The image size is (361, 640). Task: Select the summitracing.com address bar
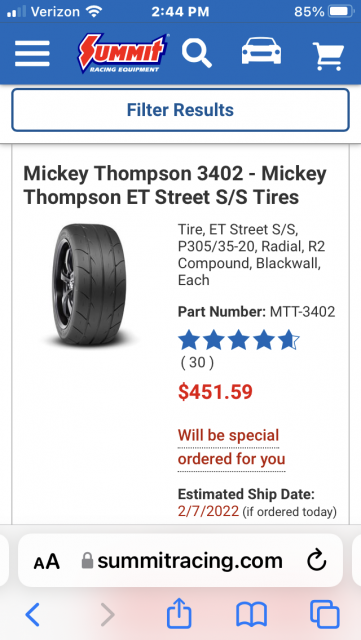[x=180, y=561]
